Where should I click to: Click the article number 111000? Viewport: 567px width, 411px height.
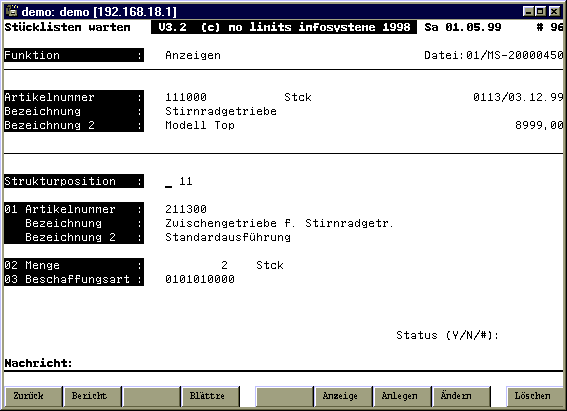186,97
